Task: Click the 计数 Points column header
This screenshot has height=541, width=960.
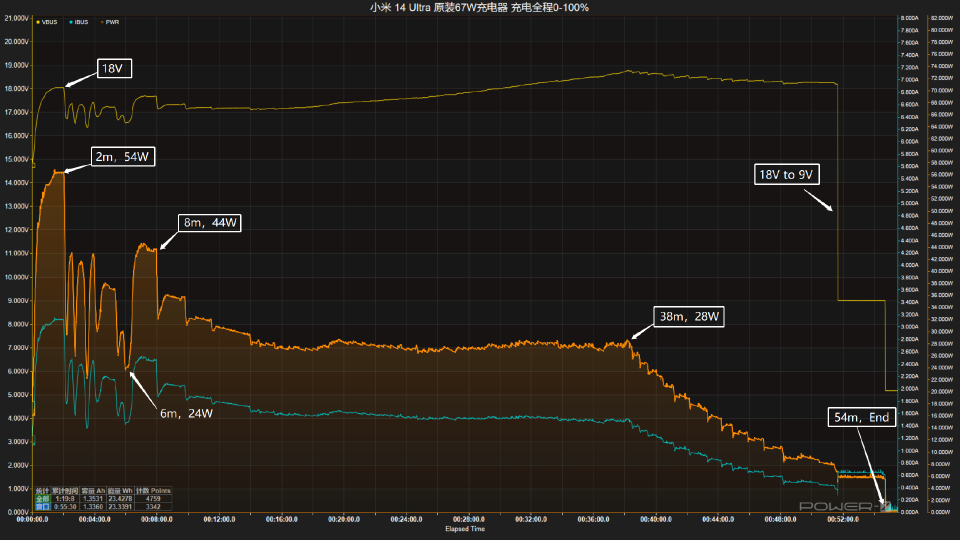Action: pyautogui.click(x=153, y=491)
